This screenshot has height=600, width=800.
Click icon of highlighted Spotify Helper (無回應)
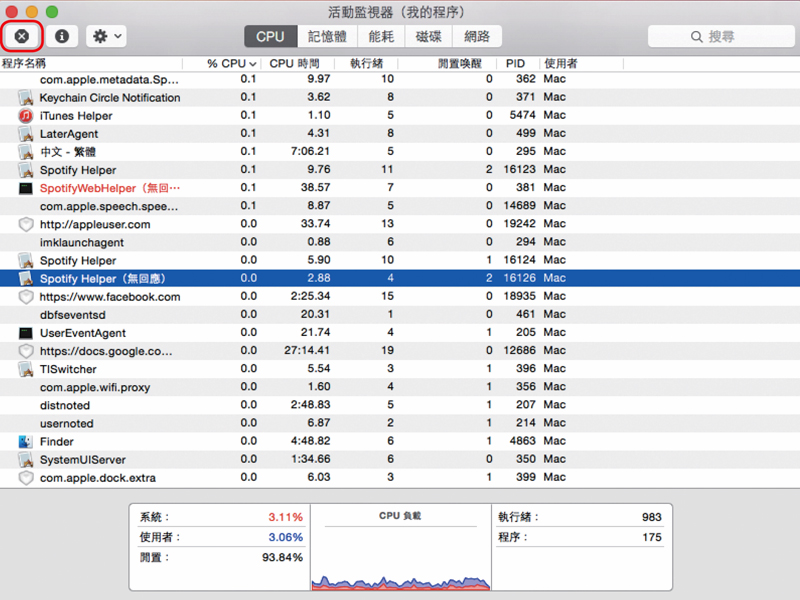coord(26,279)
